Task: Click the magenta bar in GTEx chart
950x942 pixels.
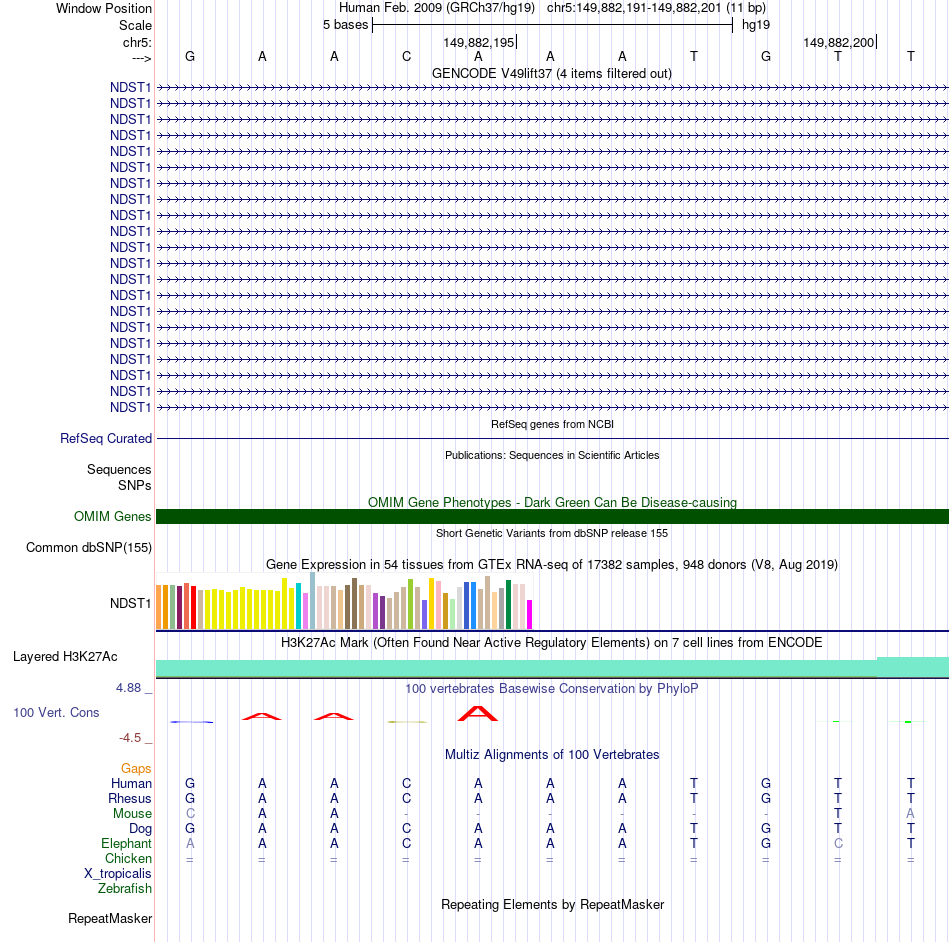Action: pyautogui.click(x=530, y=614)
